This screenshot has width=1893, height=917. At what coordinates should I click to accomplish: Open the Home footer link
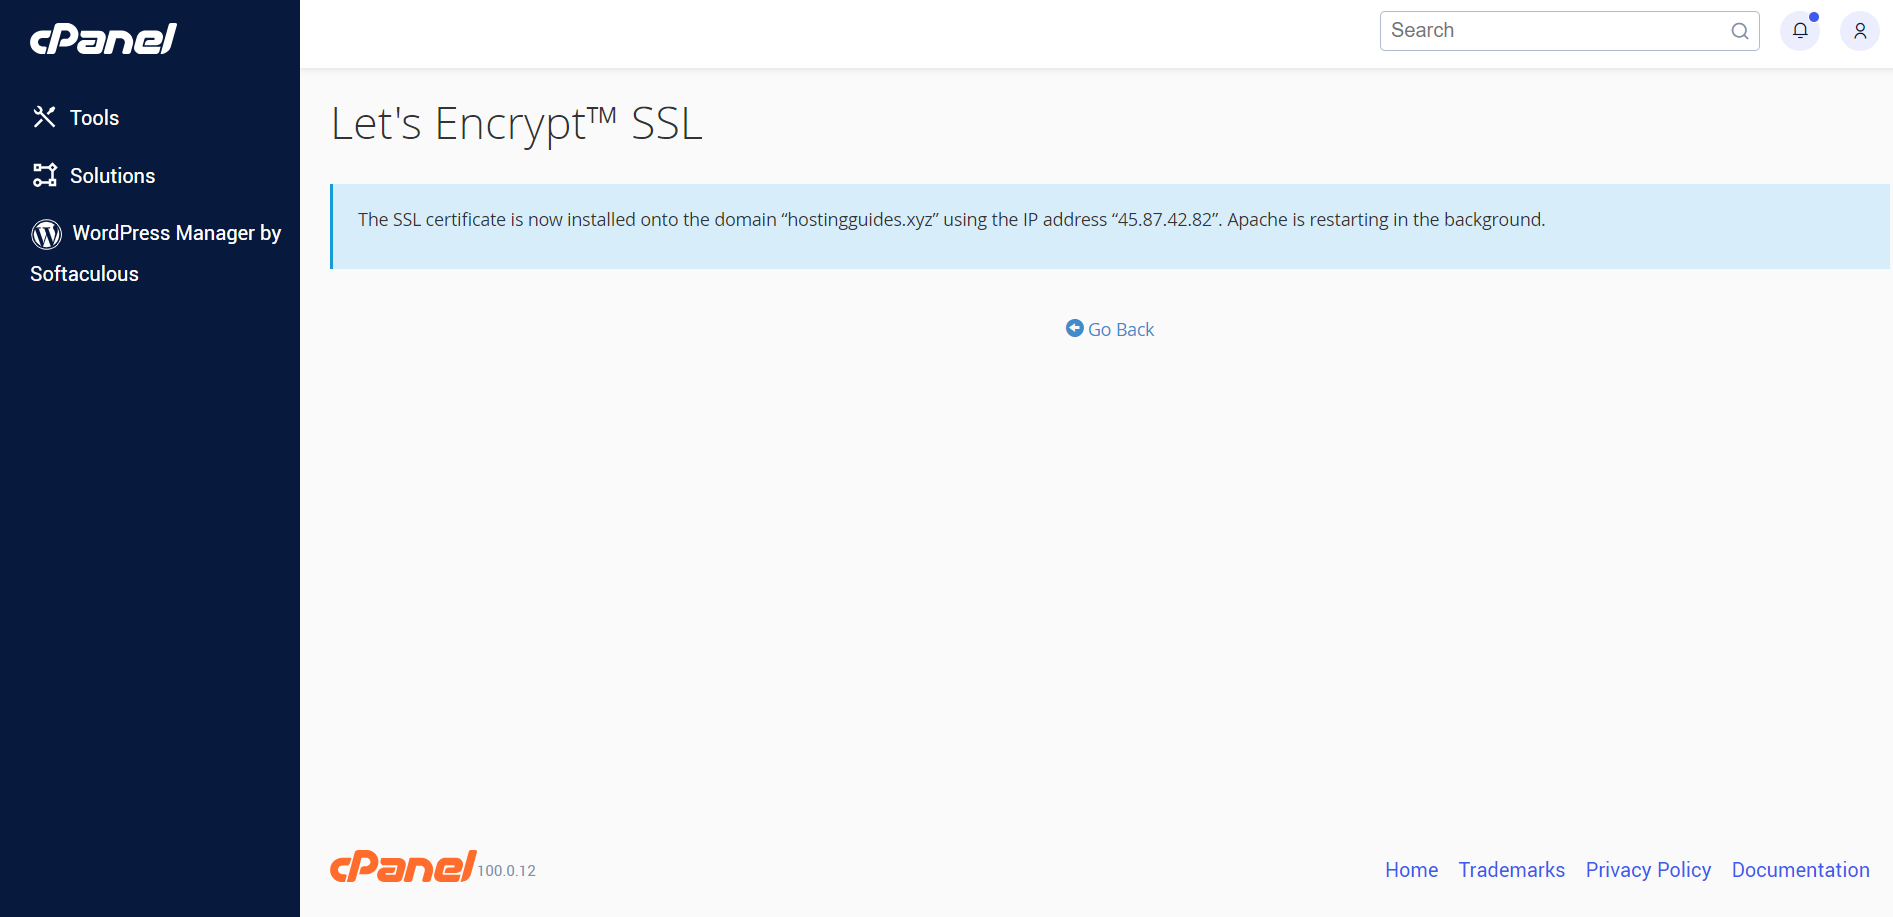(x=1411, y=870)
